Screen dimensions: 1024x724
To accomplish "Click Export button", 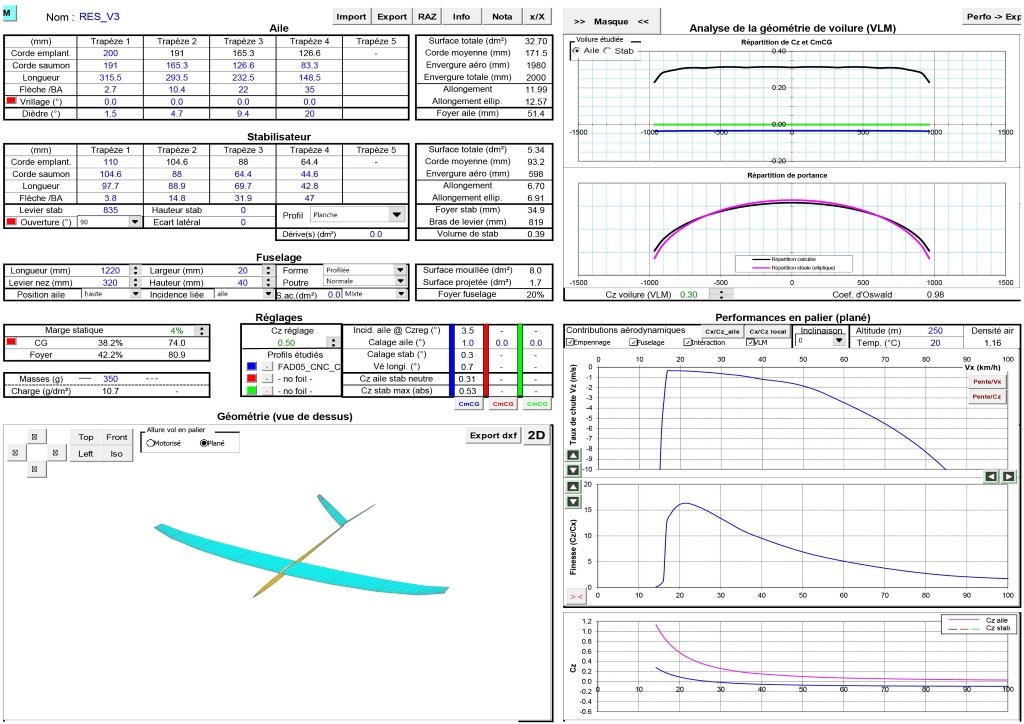I will click(392, 16).
